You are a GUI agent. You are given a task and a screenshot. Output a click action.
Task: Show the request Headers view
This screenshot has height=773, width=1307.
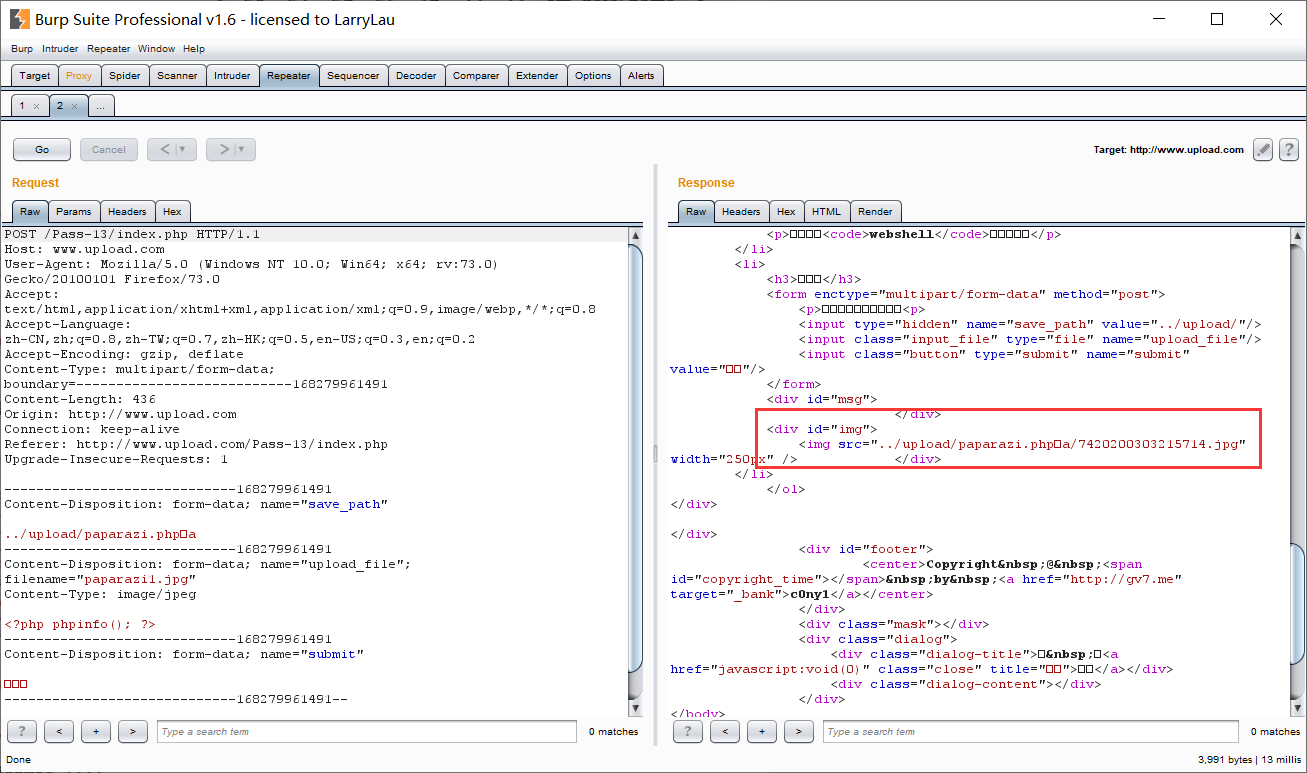coord(127,211)
